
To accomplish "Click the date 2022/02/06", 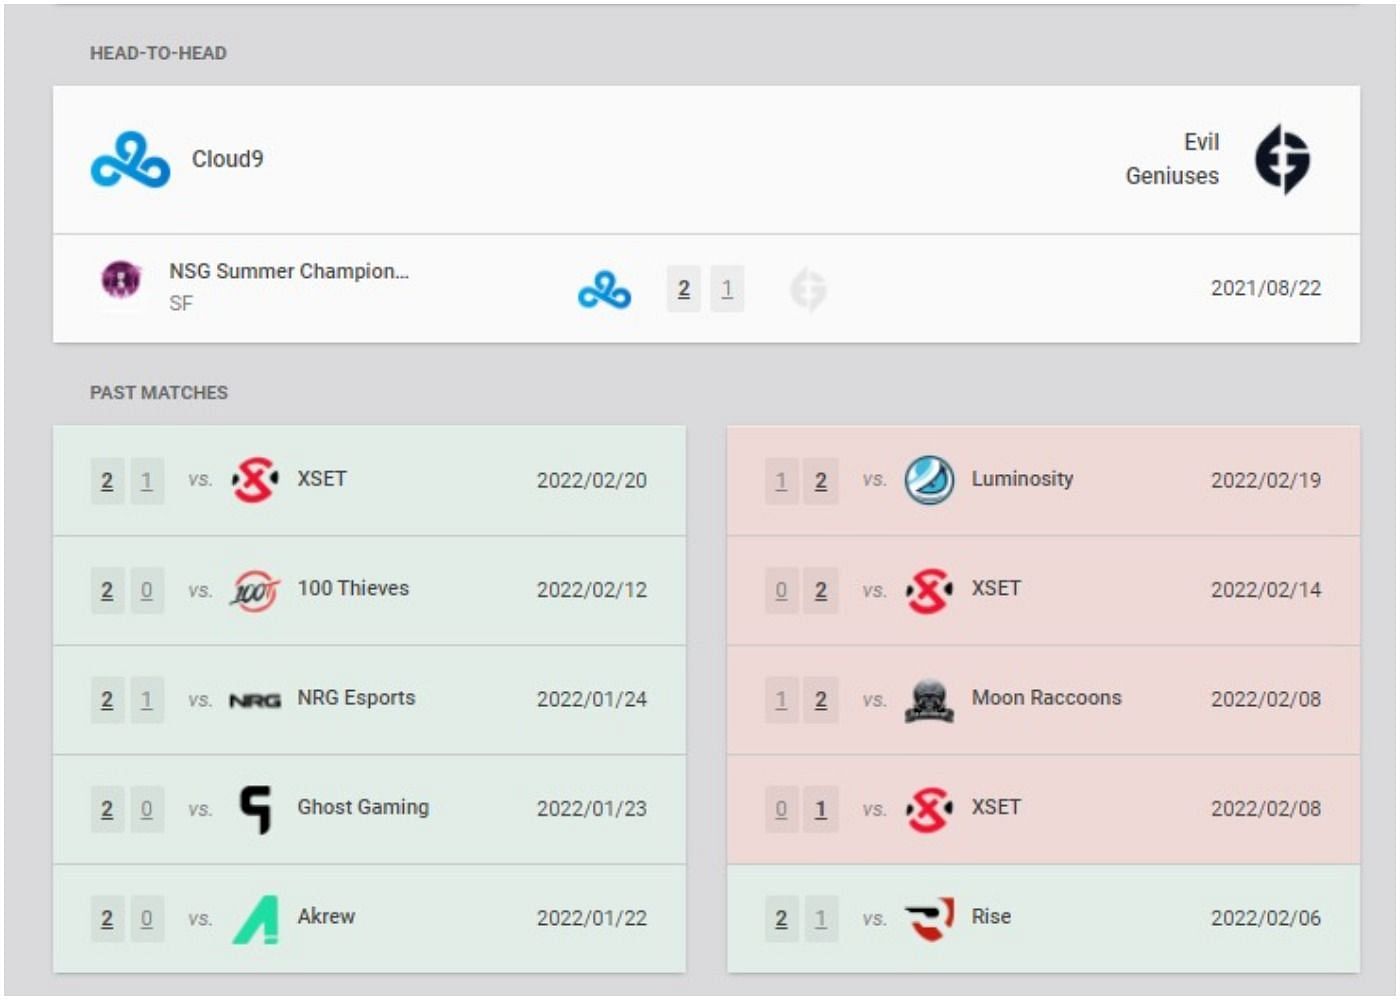I will point(1266,918).
